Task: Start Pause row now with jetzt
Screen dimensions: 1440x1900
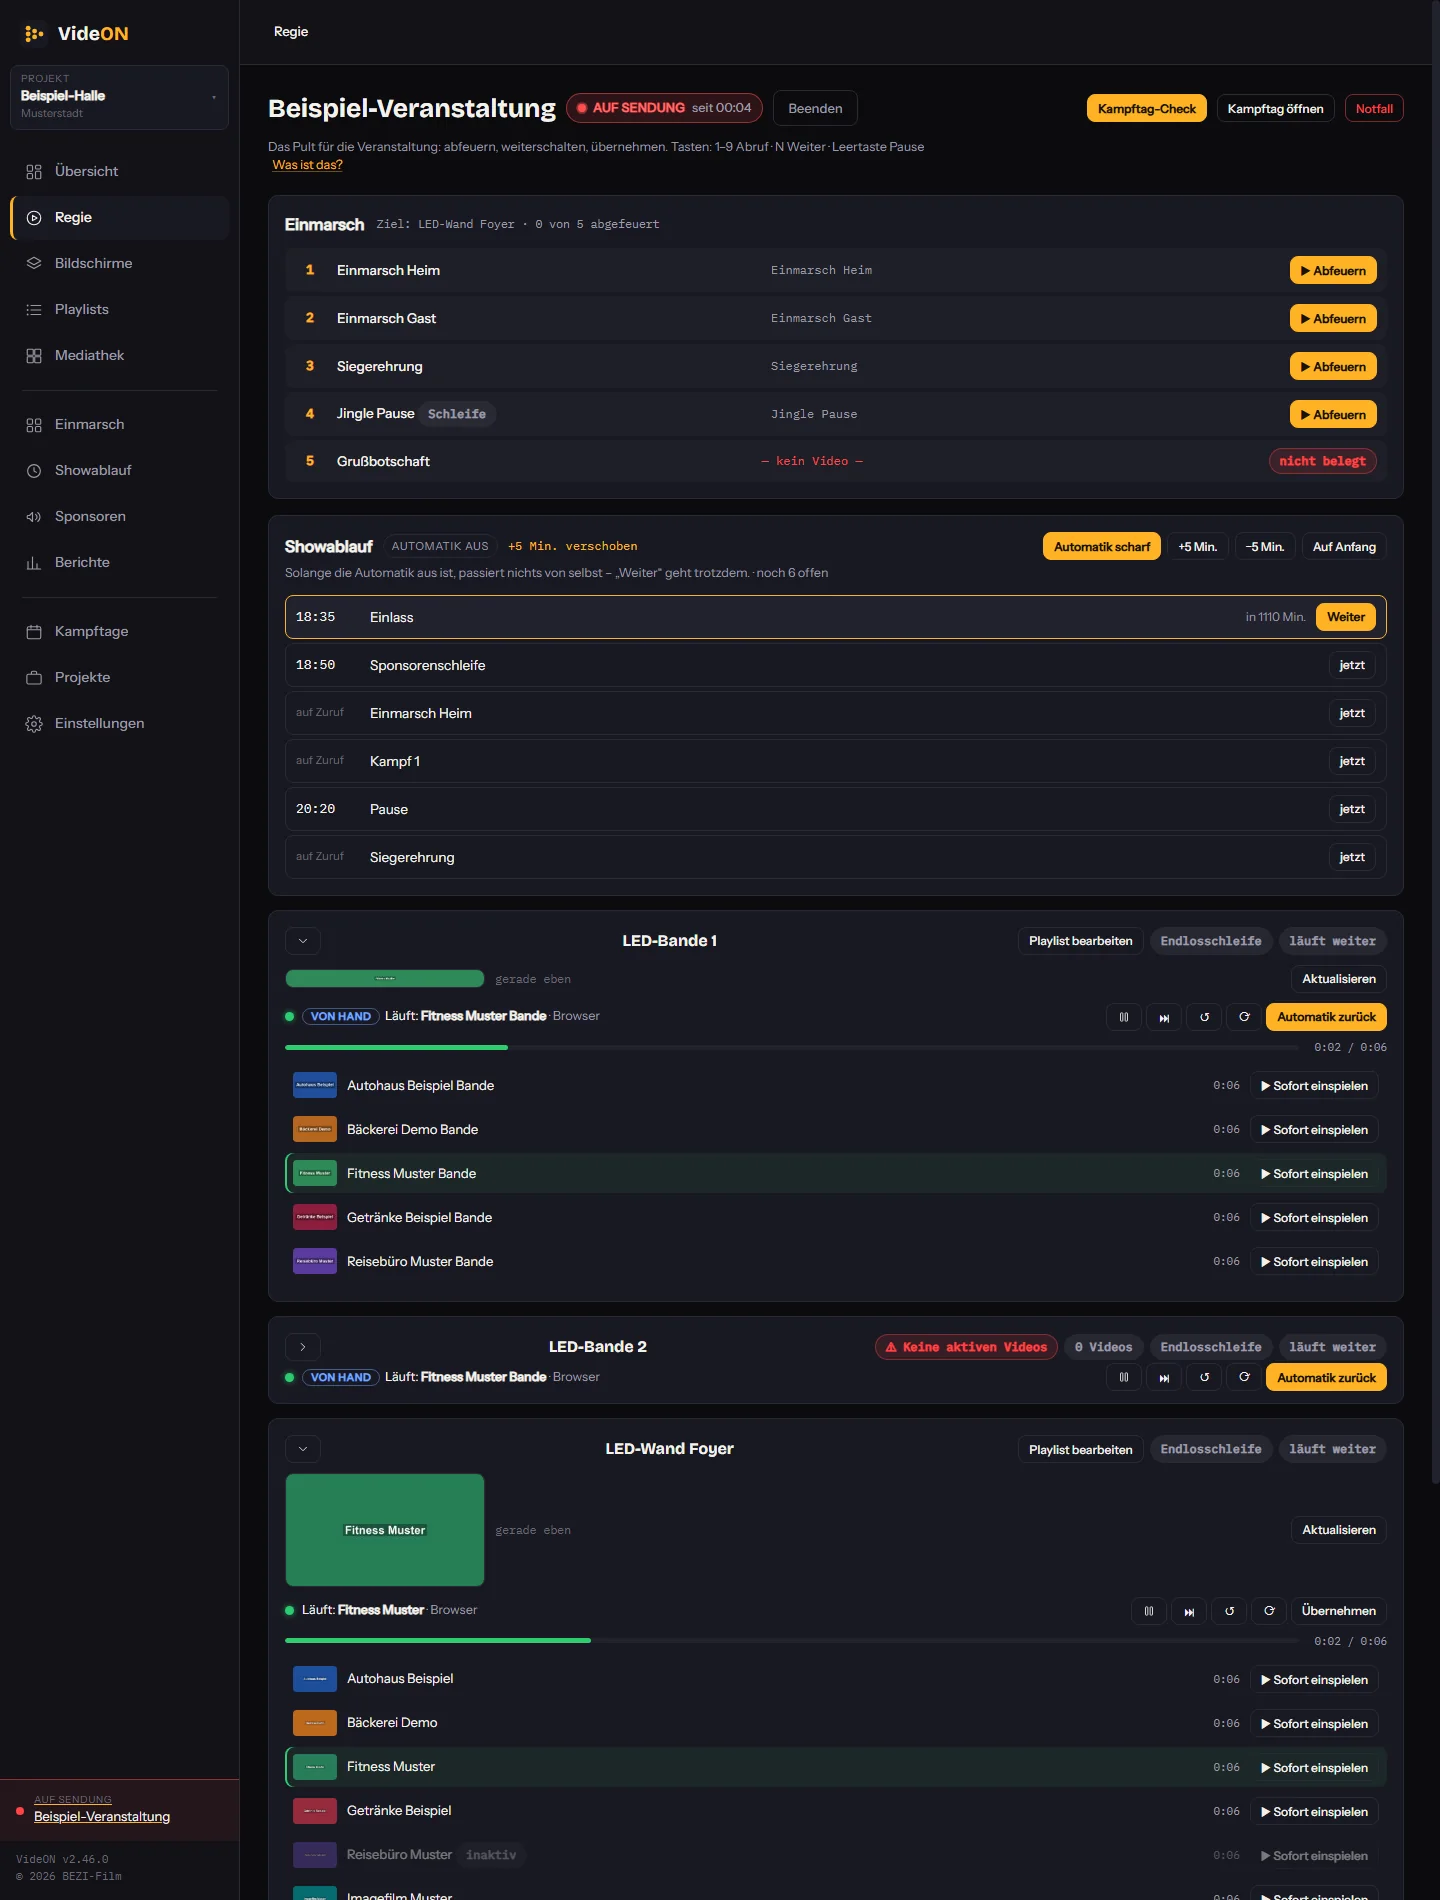Action: 1352,809
